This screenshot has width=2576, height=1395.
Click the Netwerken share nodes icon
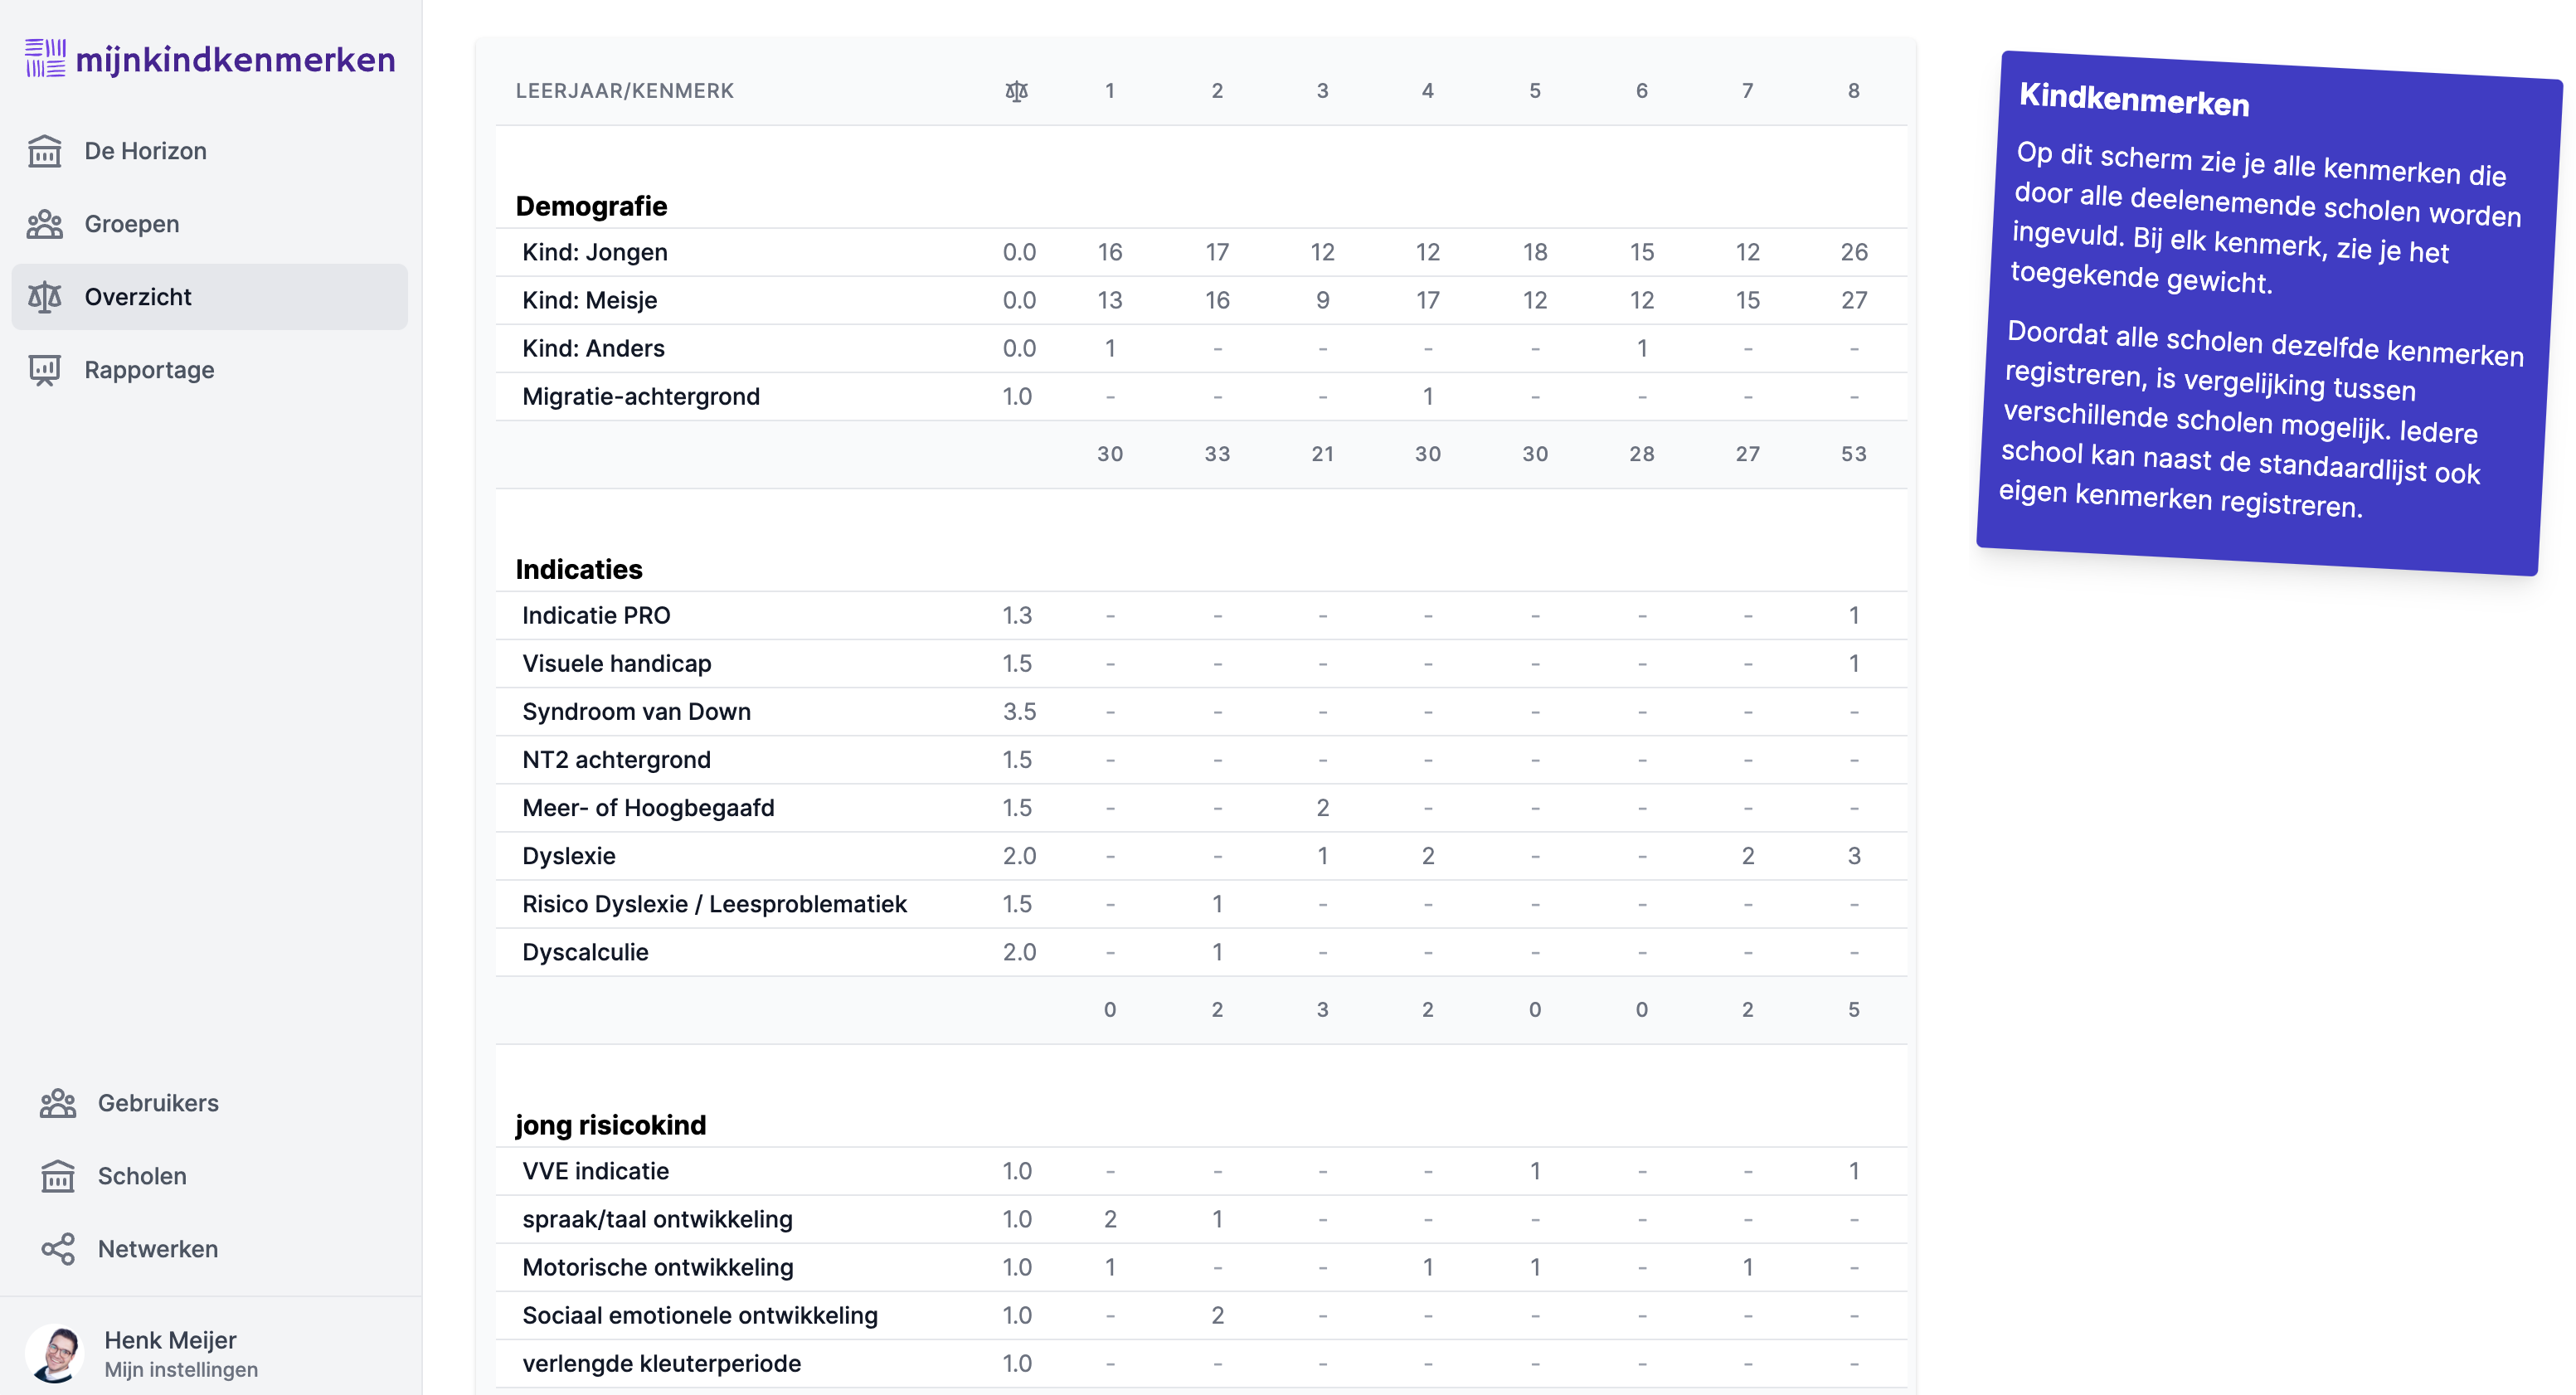click(x=58, y=1249)
